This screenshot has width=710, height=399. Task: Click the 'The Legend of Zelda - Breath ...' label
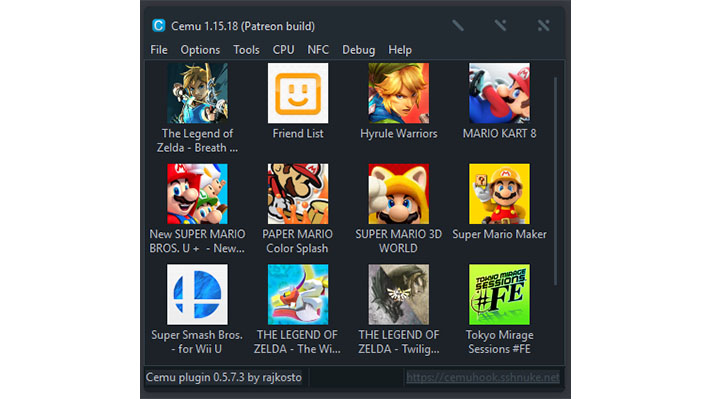(197, 140)
